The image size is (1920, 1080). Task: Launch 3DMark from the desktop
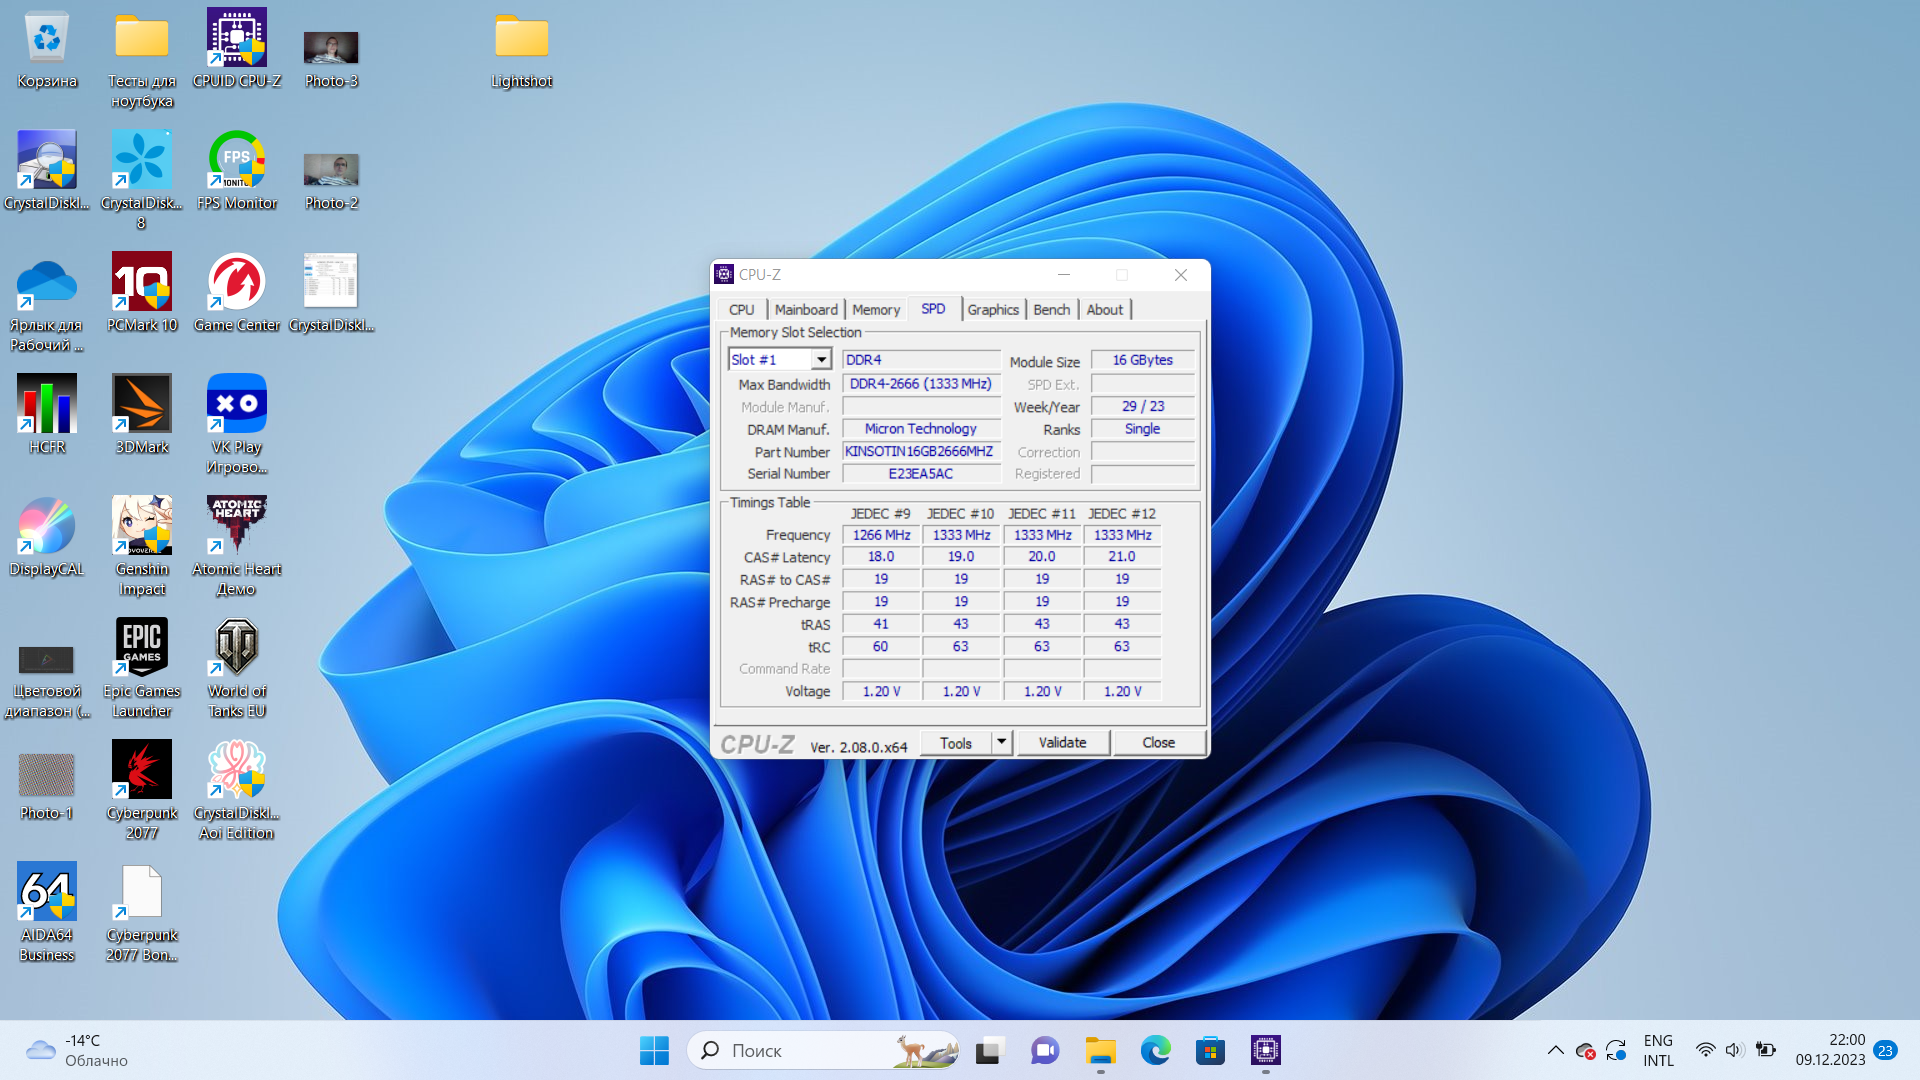tap(141, 405)
